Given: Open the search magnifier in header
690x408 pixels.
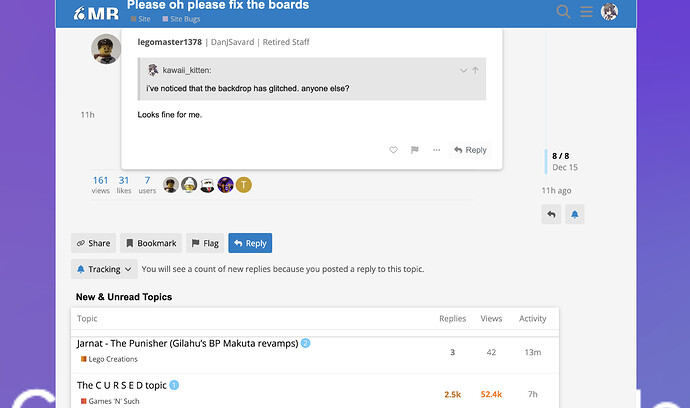Looking at the screenshot, I should pyautogui.click(x=564, y=12).
